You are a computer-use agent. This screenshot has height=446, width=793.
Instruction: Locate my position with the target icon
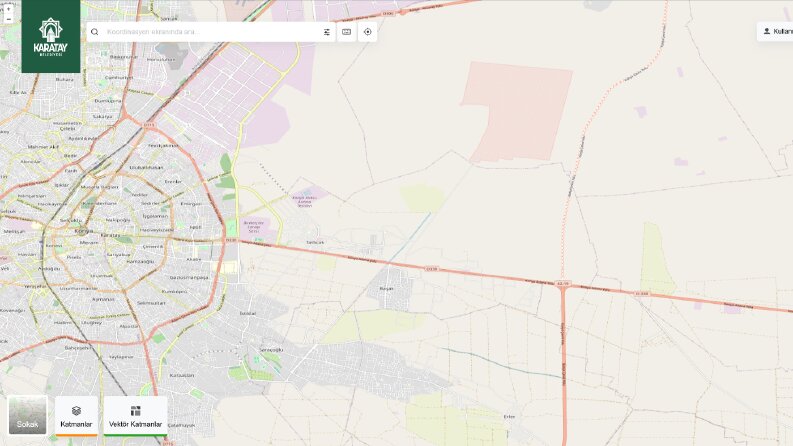pyautogui.click(x=368, y=32)
